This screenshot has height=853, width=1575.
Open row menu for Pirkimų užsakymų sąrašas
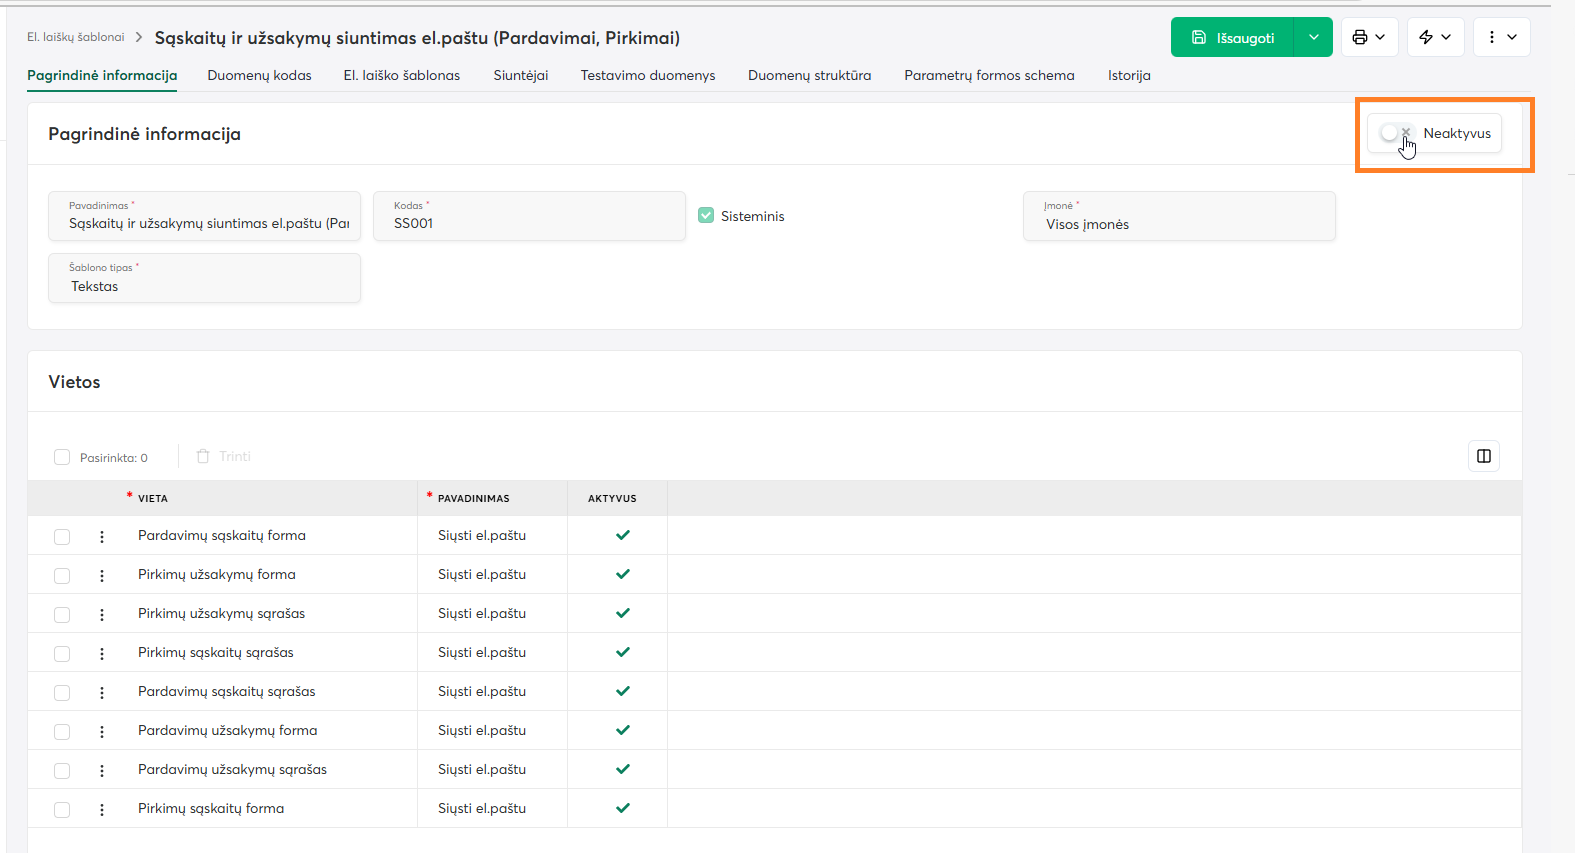[102, 614]
